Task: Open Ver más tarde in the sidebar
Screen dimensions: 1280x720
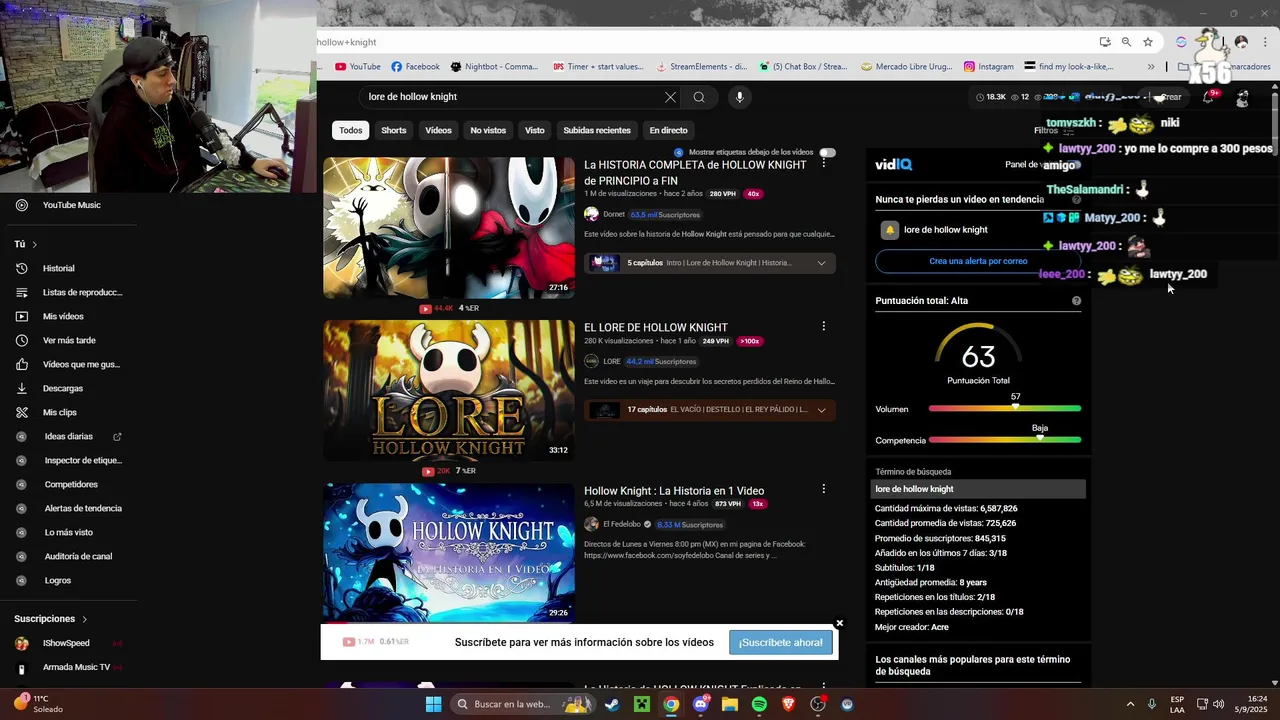Action: point(68,340)
